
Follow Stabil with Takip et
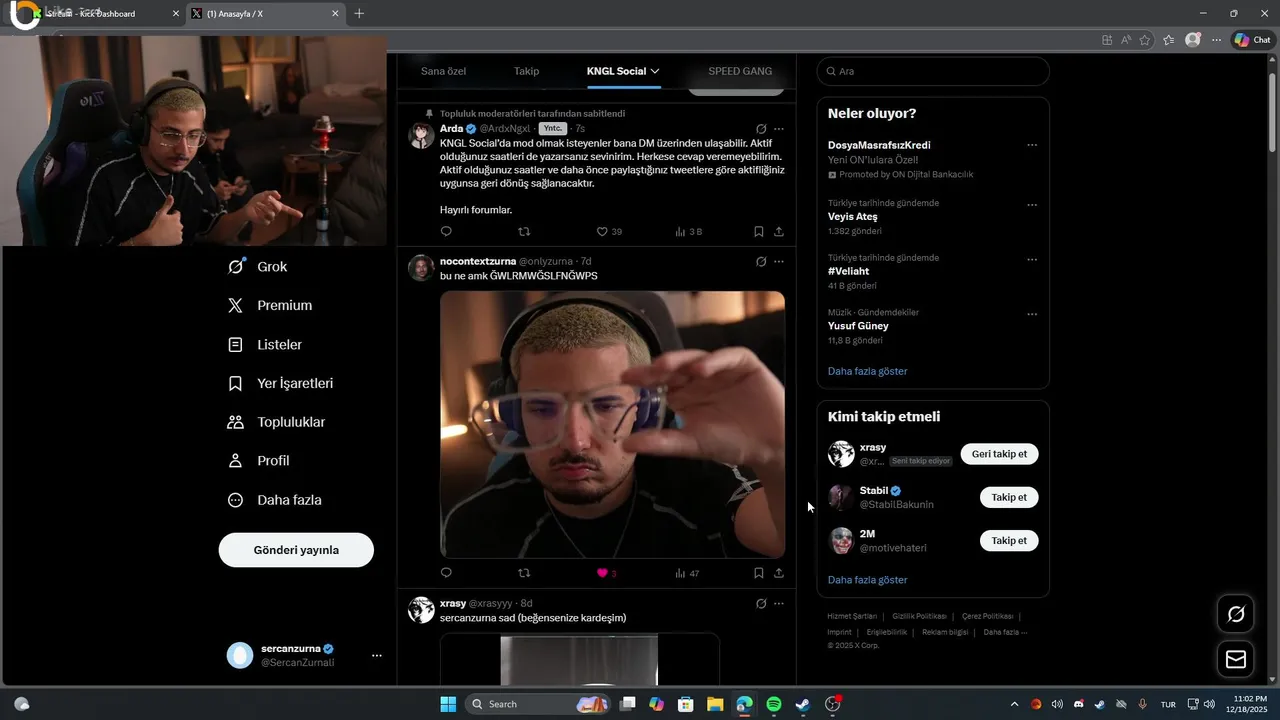coord(1009,497)
